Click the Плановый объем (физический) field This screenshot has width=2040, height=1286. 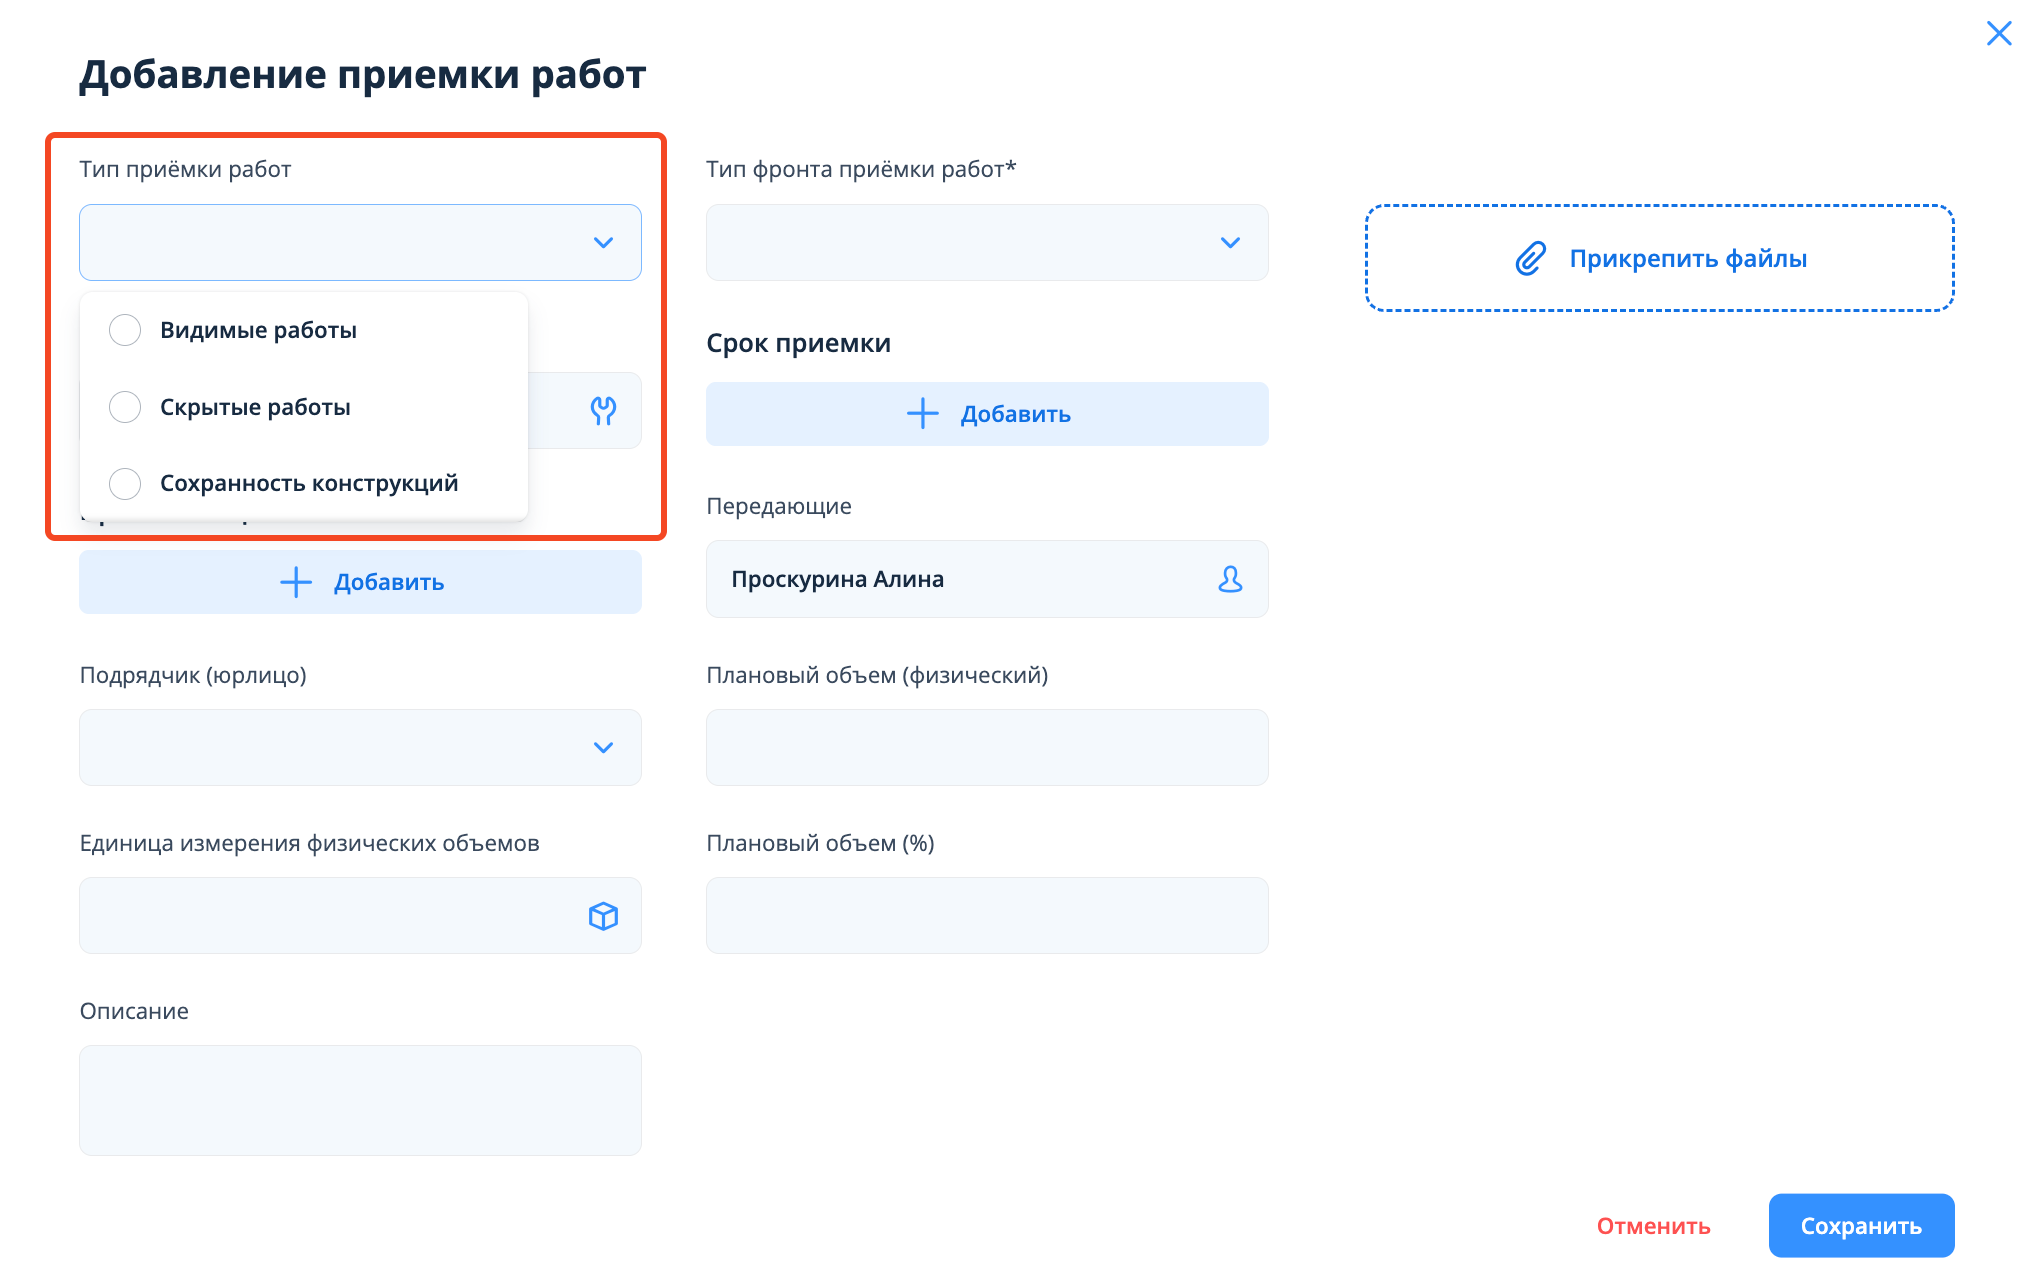(x=986, y=748)
